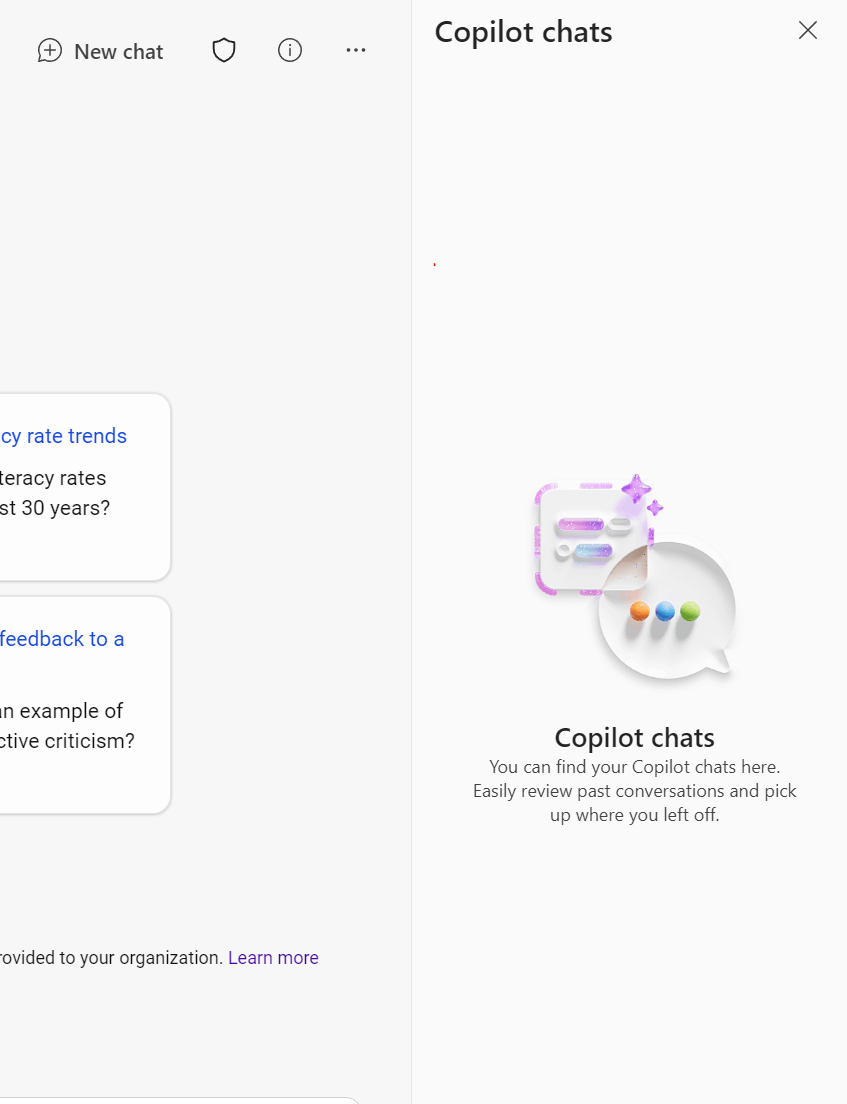Screen dimensions: 847x1104
Task: Choose the literacy rates 30 years prompt text
Action: click(x=54, y=493)
